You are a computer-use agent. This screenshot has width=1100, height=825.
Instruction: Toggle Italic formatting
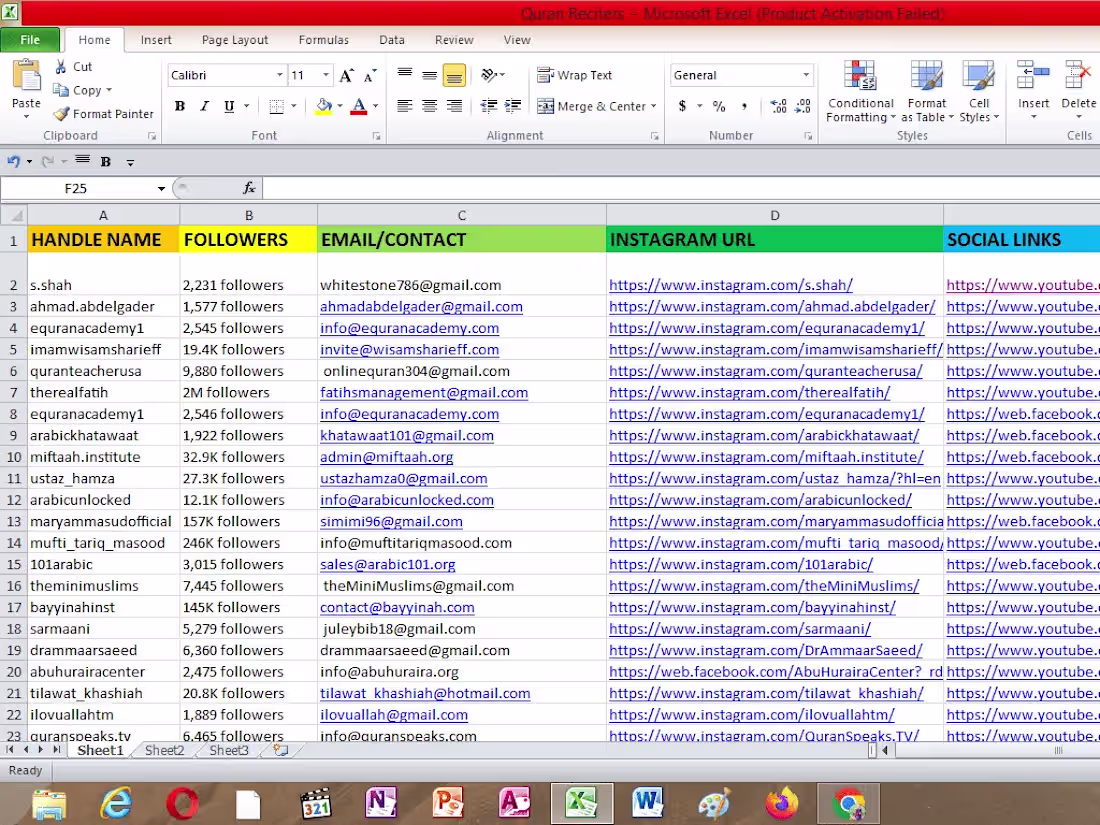click(204, 106)
